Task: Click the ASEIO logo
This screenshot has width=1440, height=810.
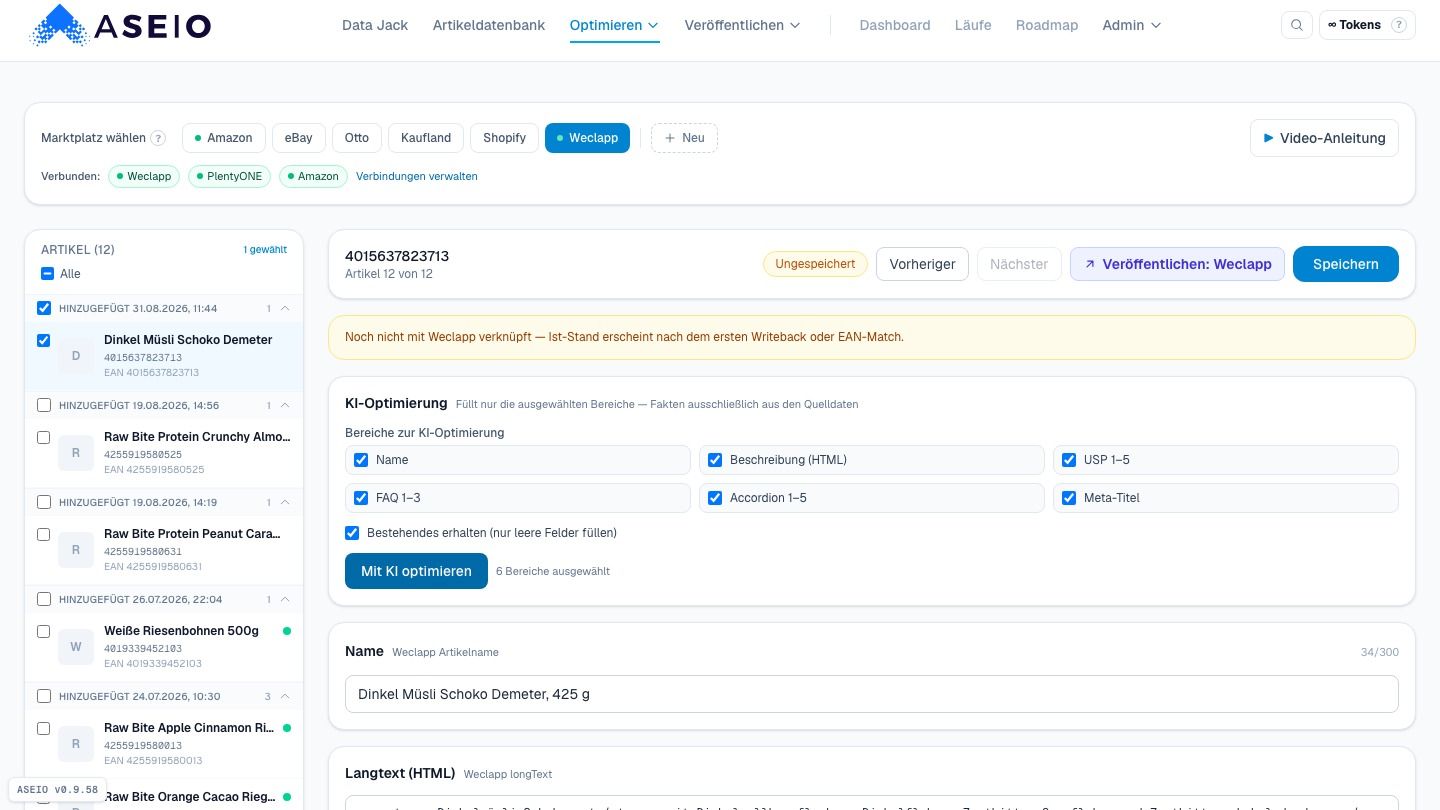Action: coord(121,26)
